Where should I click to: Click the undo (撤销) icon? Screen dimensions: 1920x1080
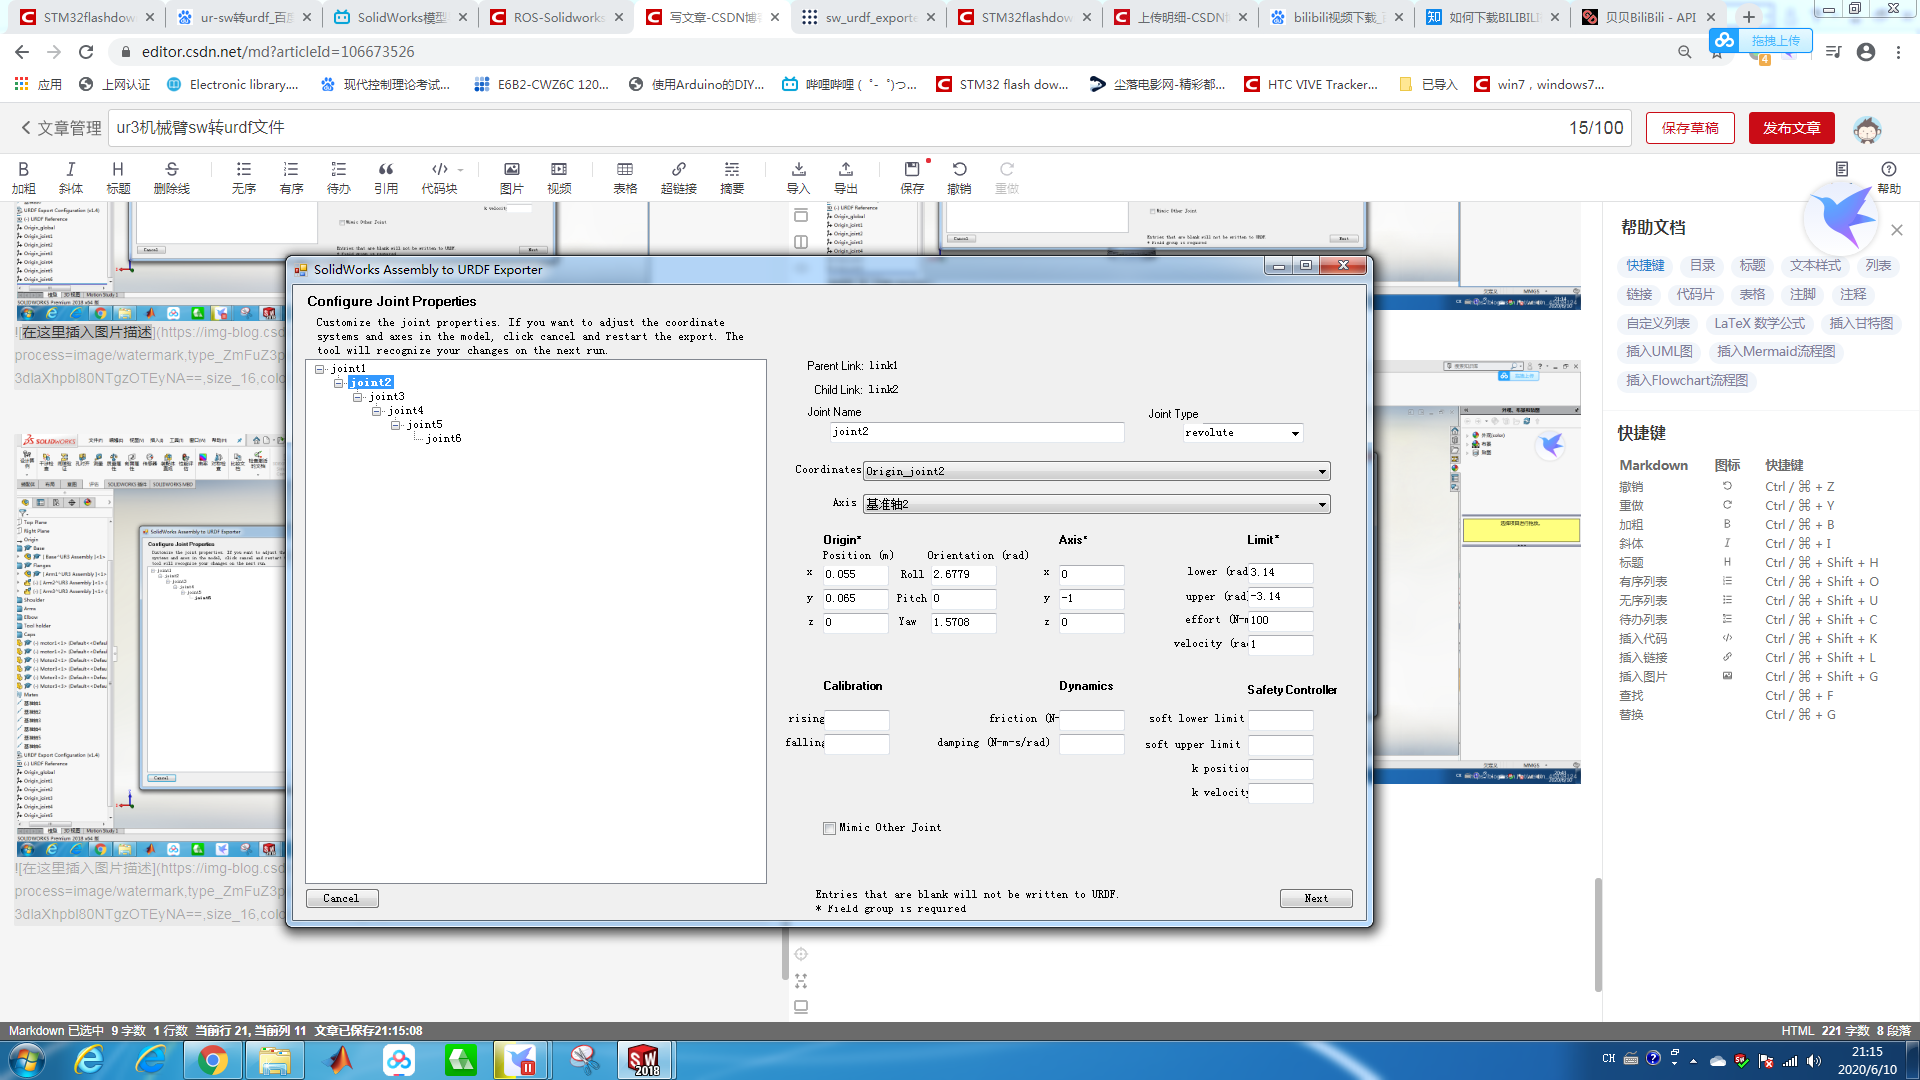point(959,176)
